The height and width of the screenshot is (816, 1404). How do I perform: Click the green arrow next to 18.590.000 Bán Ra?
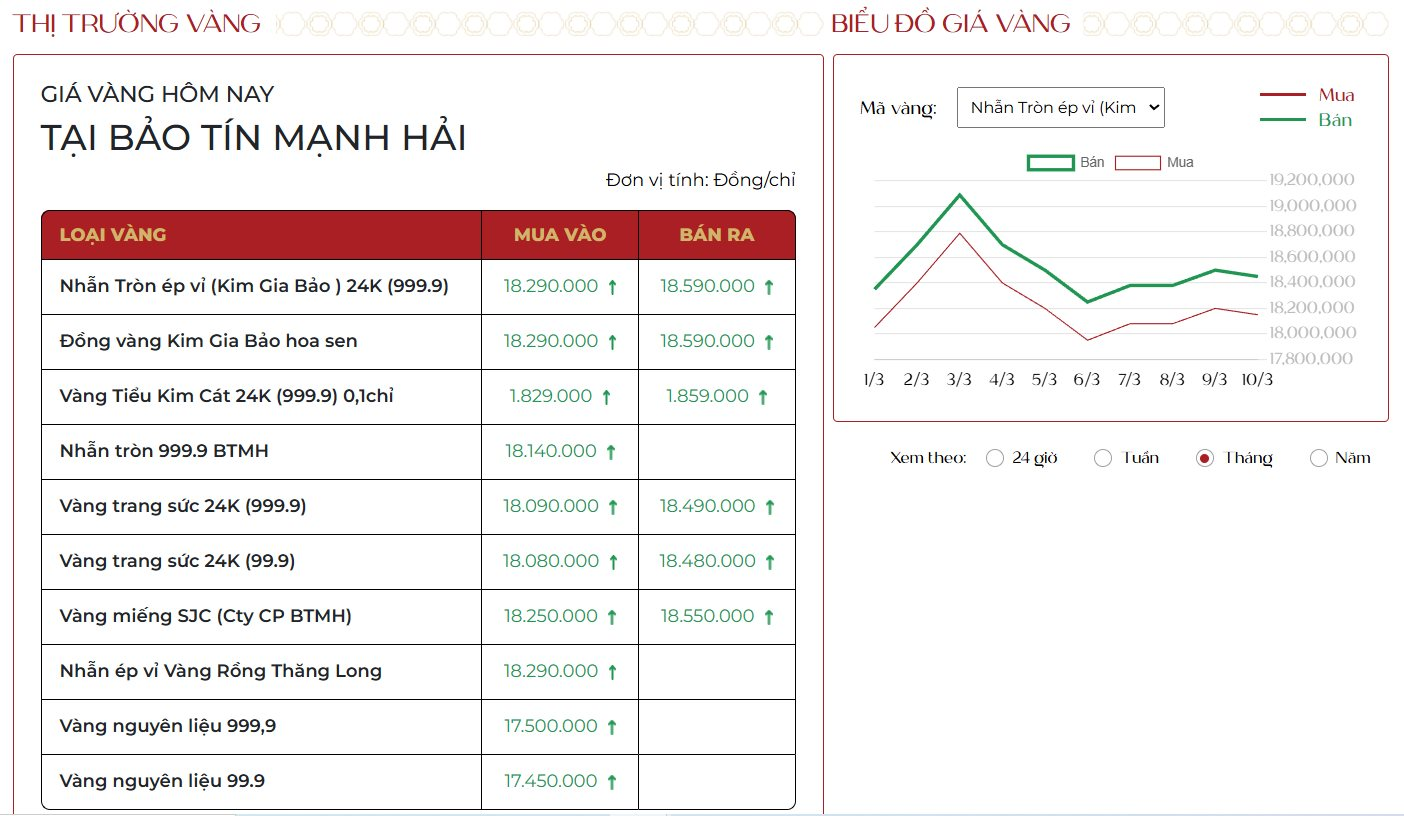(x=768, y=286)
